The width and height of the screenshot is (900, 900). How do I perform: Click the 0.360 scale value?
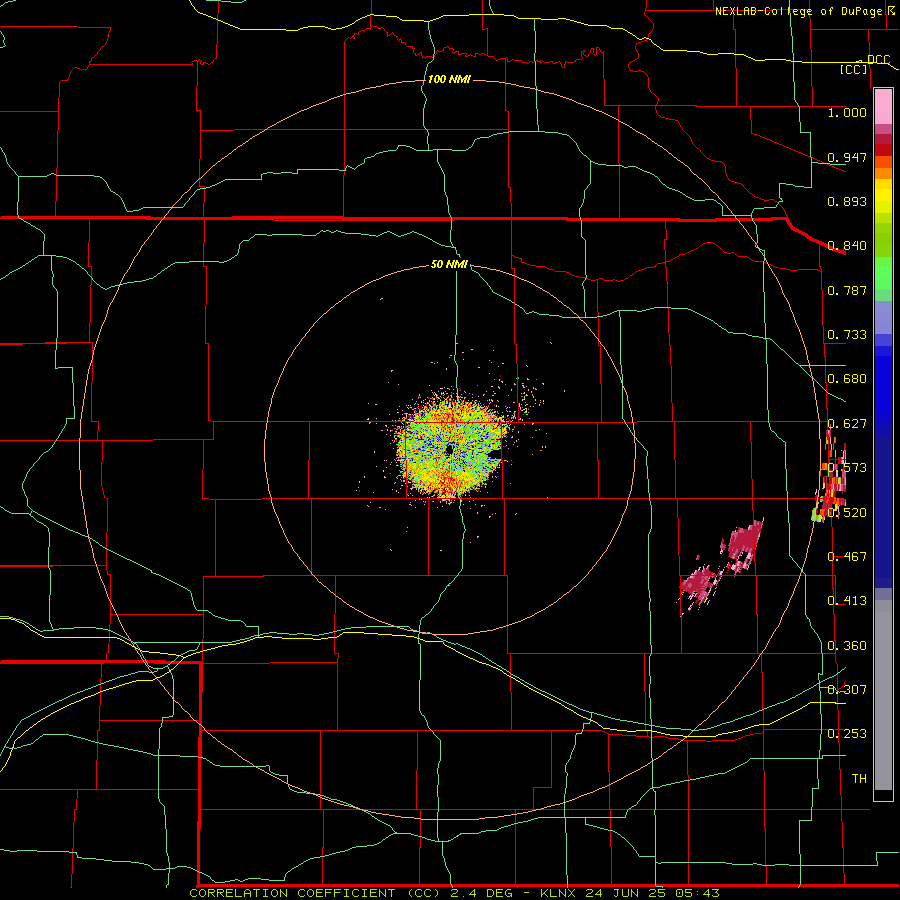(847, 646)
